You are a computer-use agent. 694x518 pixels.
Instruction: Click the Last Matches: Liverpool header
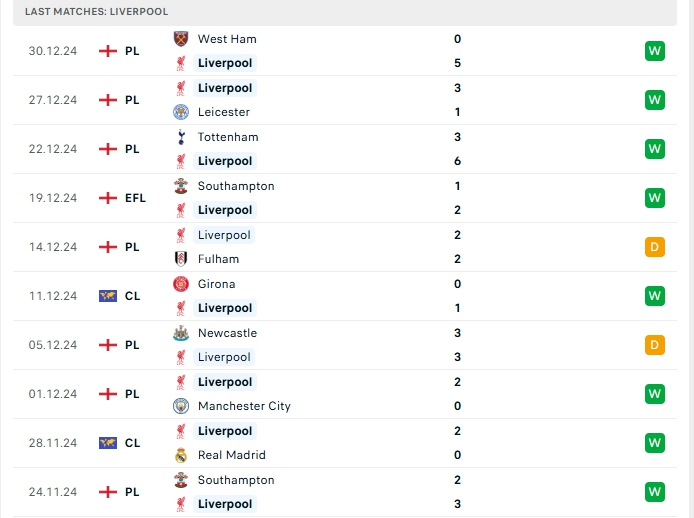click(97, 11)
